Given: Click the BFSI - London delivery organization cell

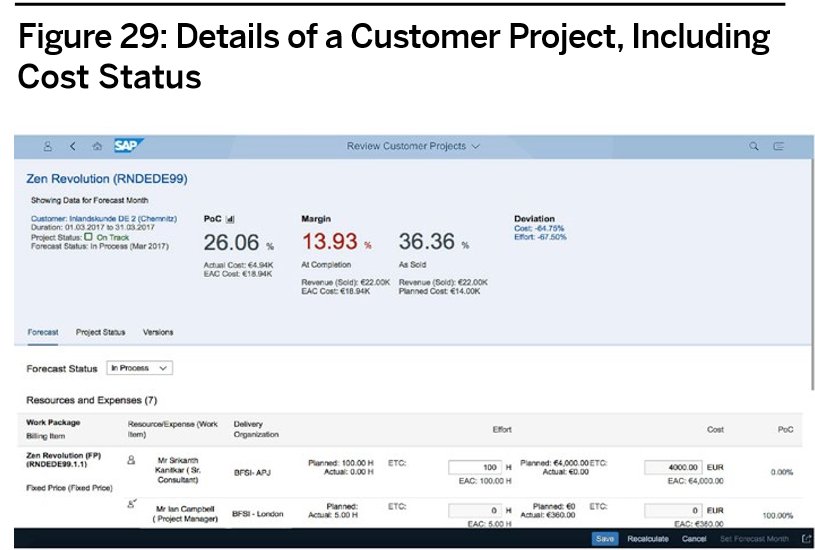Looking at the screenshot, I should click(x=258, y=514).
